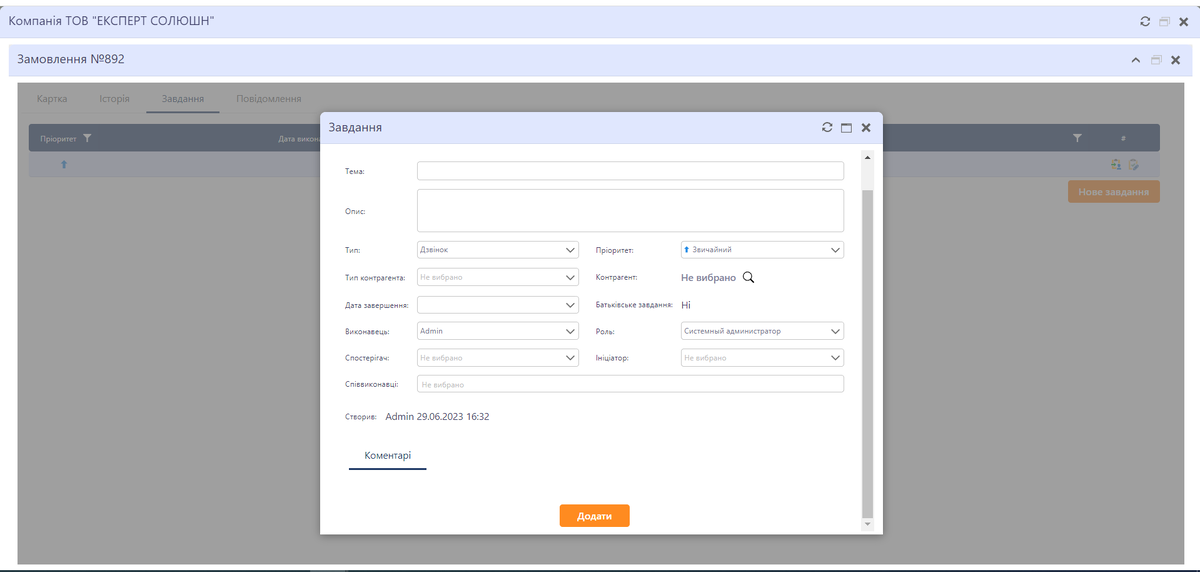The width and height of the screenshot is (1200, 572).
Task: Open the Дата завершення date dropdown
Action: [x=497, y=305]
